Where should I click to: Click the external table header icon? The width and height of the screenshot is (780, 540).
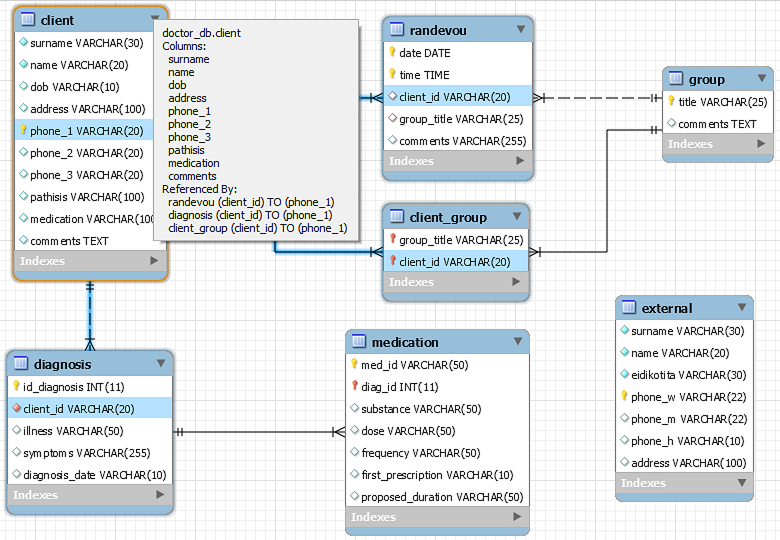(x=629, y=307)
